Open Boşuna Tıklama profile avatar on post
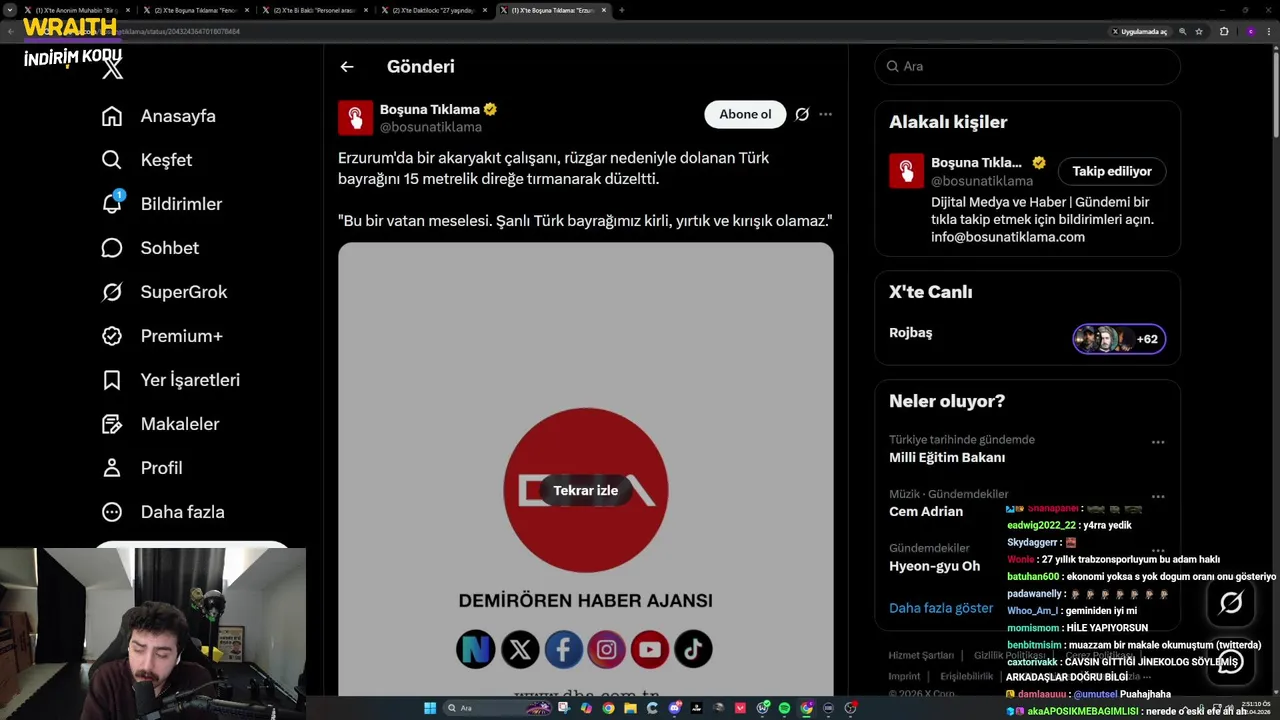The image size is (1280, 720). pos(355,117)
